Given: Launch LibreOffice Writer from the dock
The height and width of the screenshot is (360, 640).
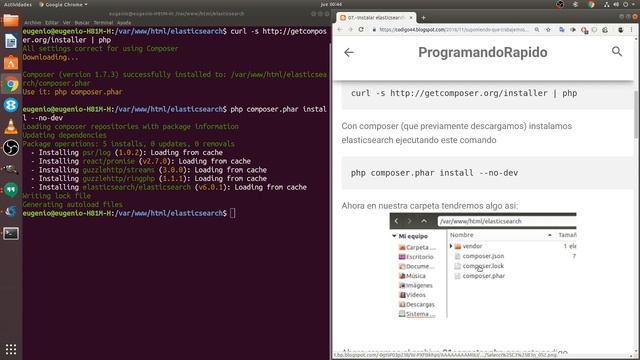Looking at the screenshot, I should (x=11, y=42).
